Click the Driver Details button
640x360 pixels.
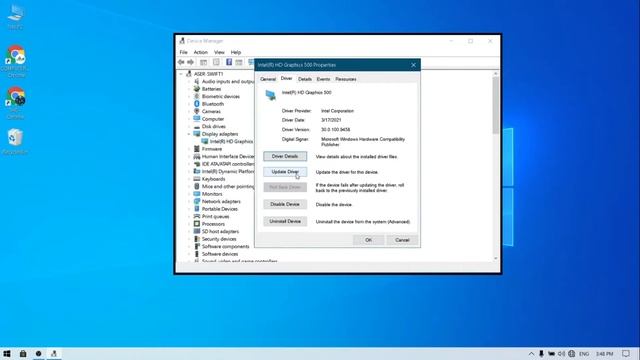(285, 156)
